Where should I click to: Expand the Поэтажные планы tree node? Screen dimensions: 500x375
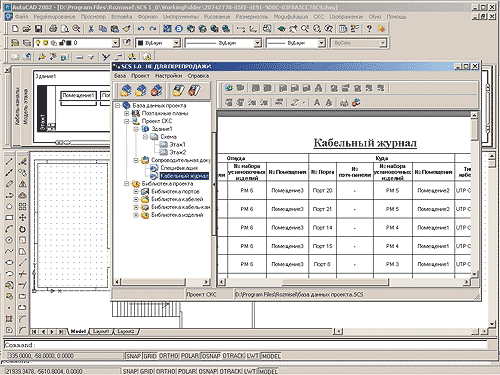pyautogui.click(x=127, y=113)
